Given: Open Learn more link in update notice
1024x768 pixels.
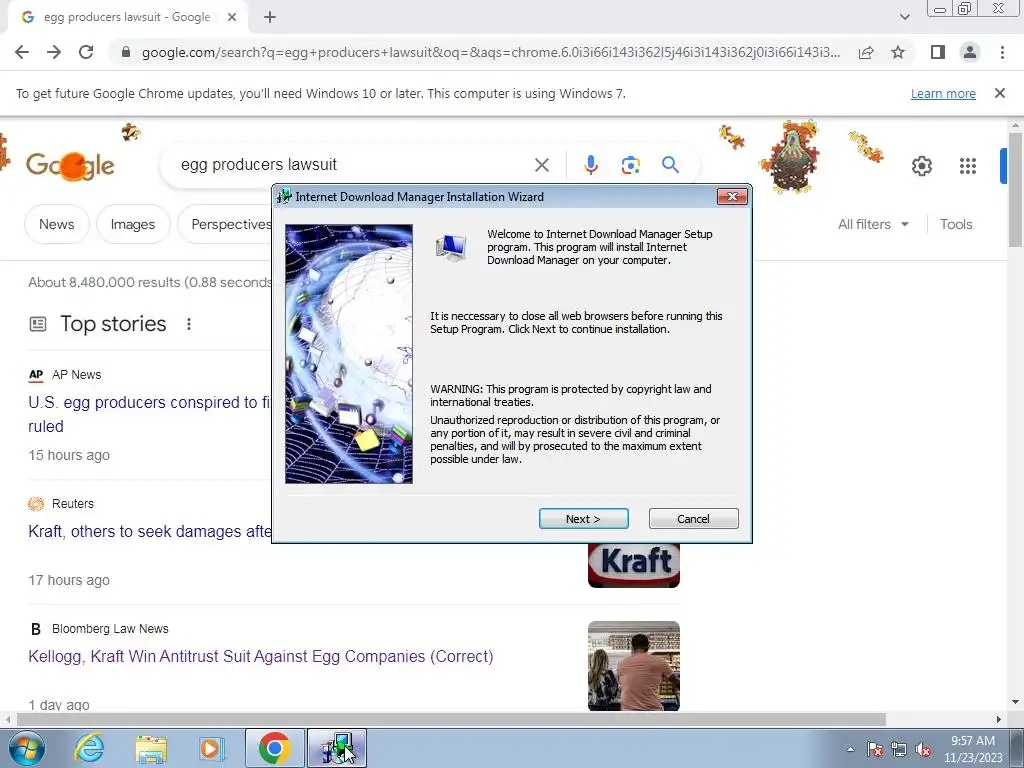Looking at the screenshot, I should pos(943,94).
